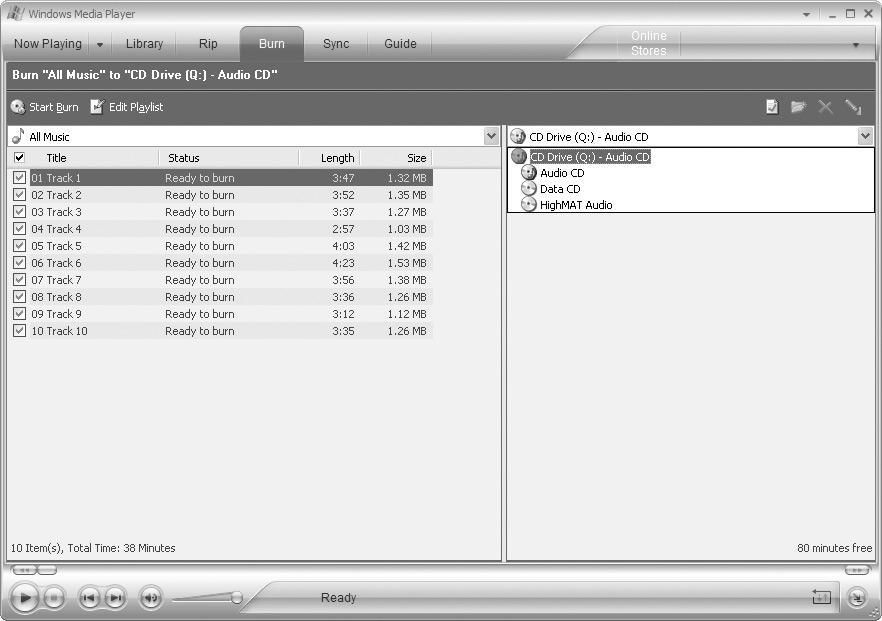
Task: Click the view full screen icon near Ready bar
Action: coord(822,597)
